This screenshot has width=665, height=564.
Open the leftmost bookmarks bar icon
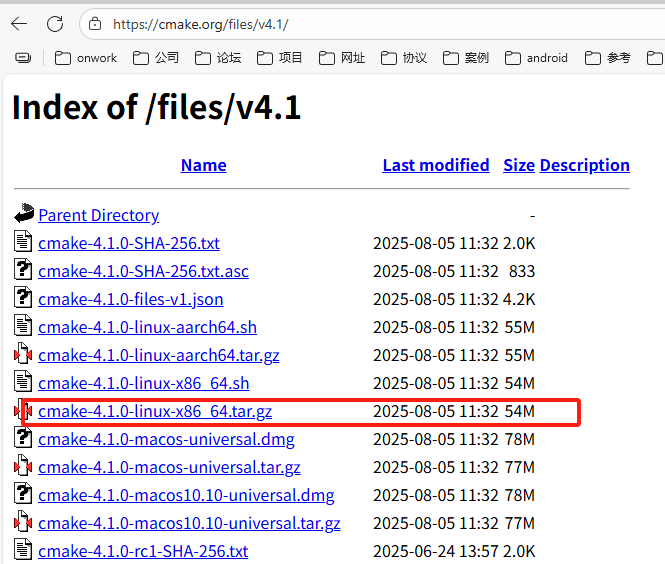coord(23,57)
